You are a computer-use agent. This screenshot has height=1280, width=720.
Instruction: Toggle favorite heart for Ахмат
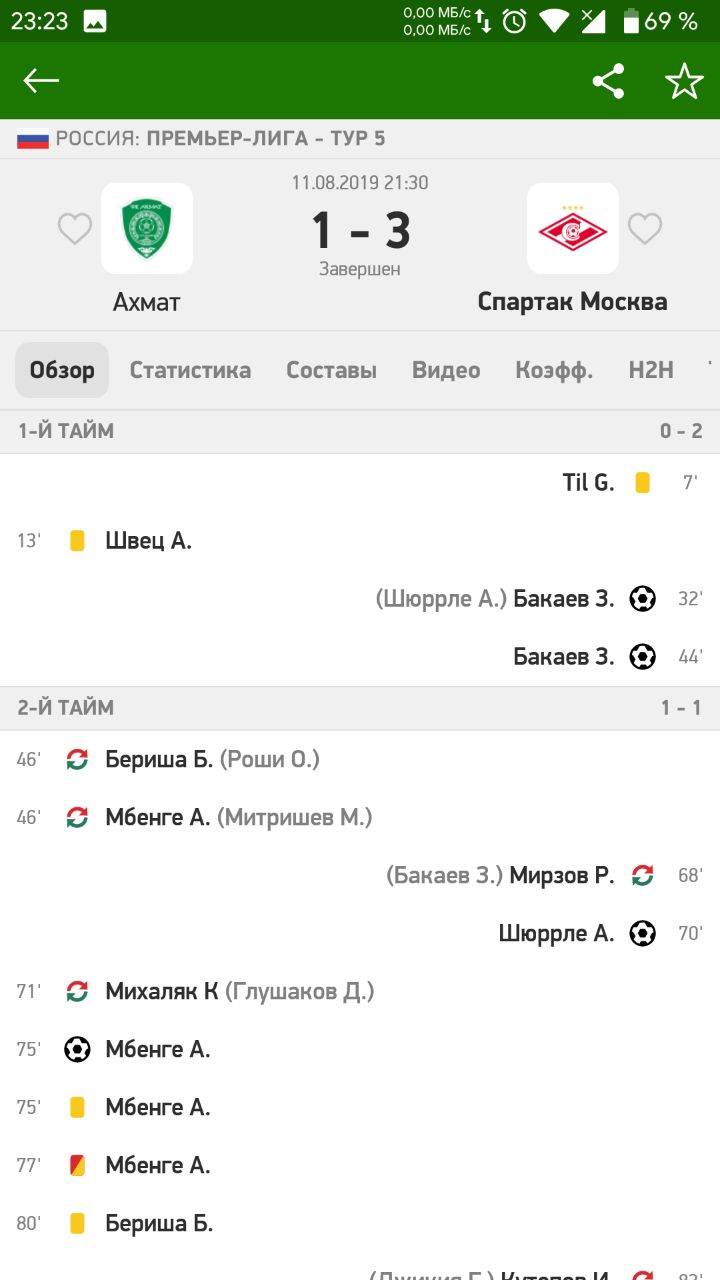coord(75,229)
